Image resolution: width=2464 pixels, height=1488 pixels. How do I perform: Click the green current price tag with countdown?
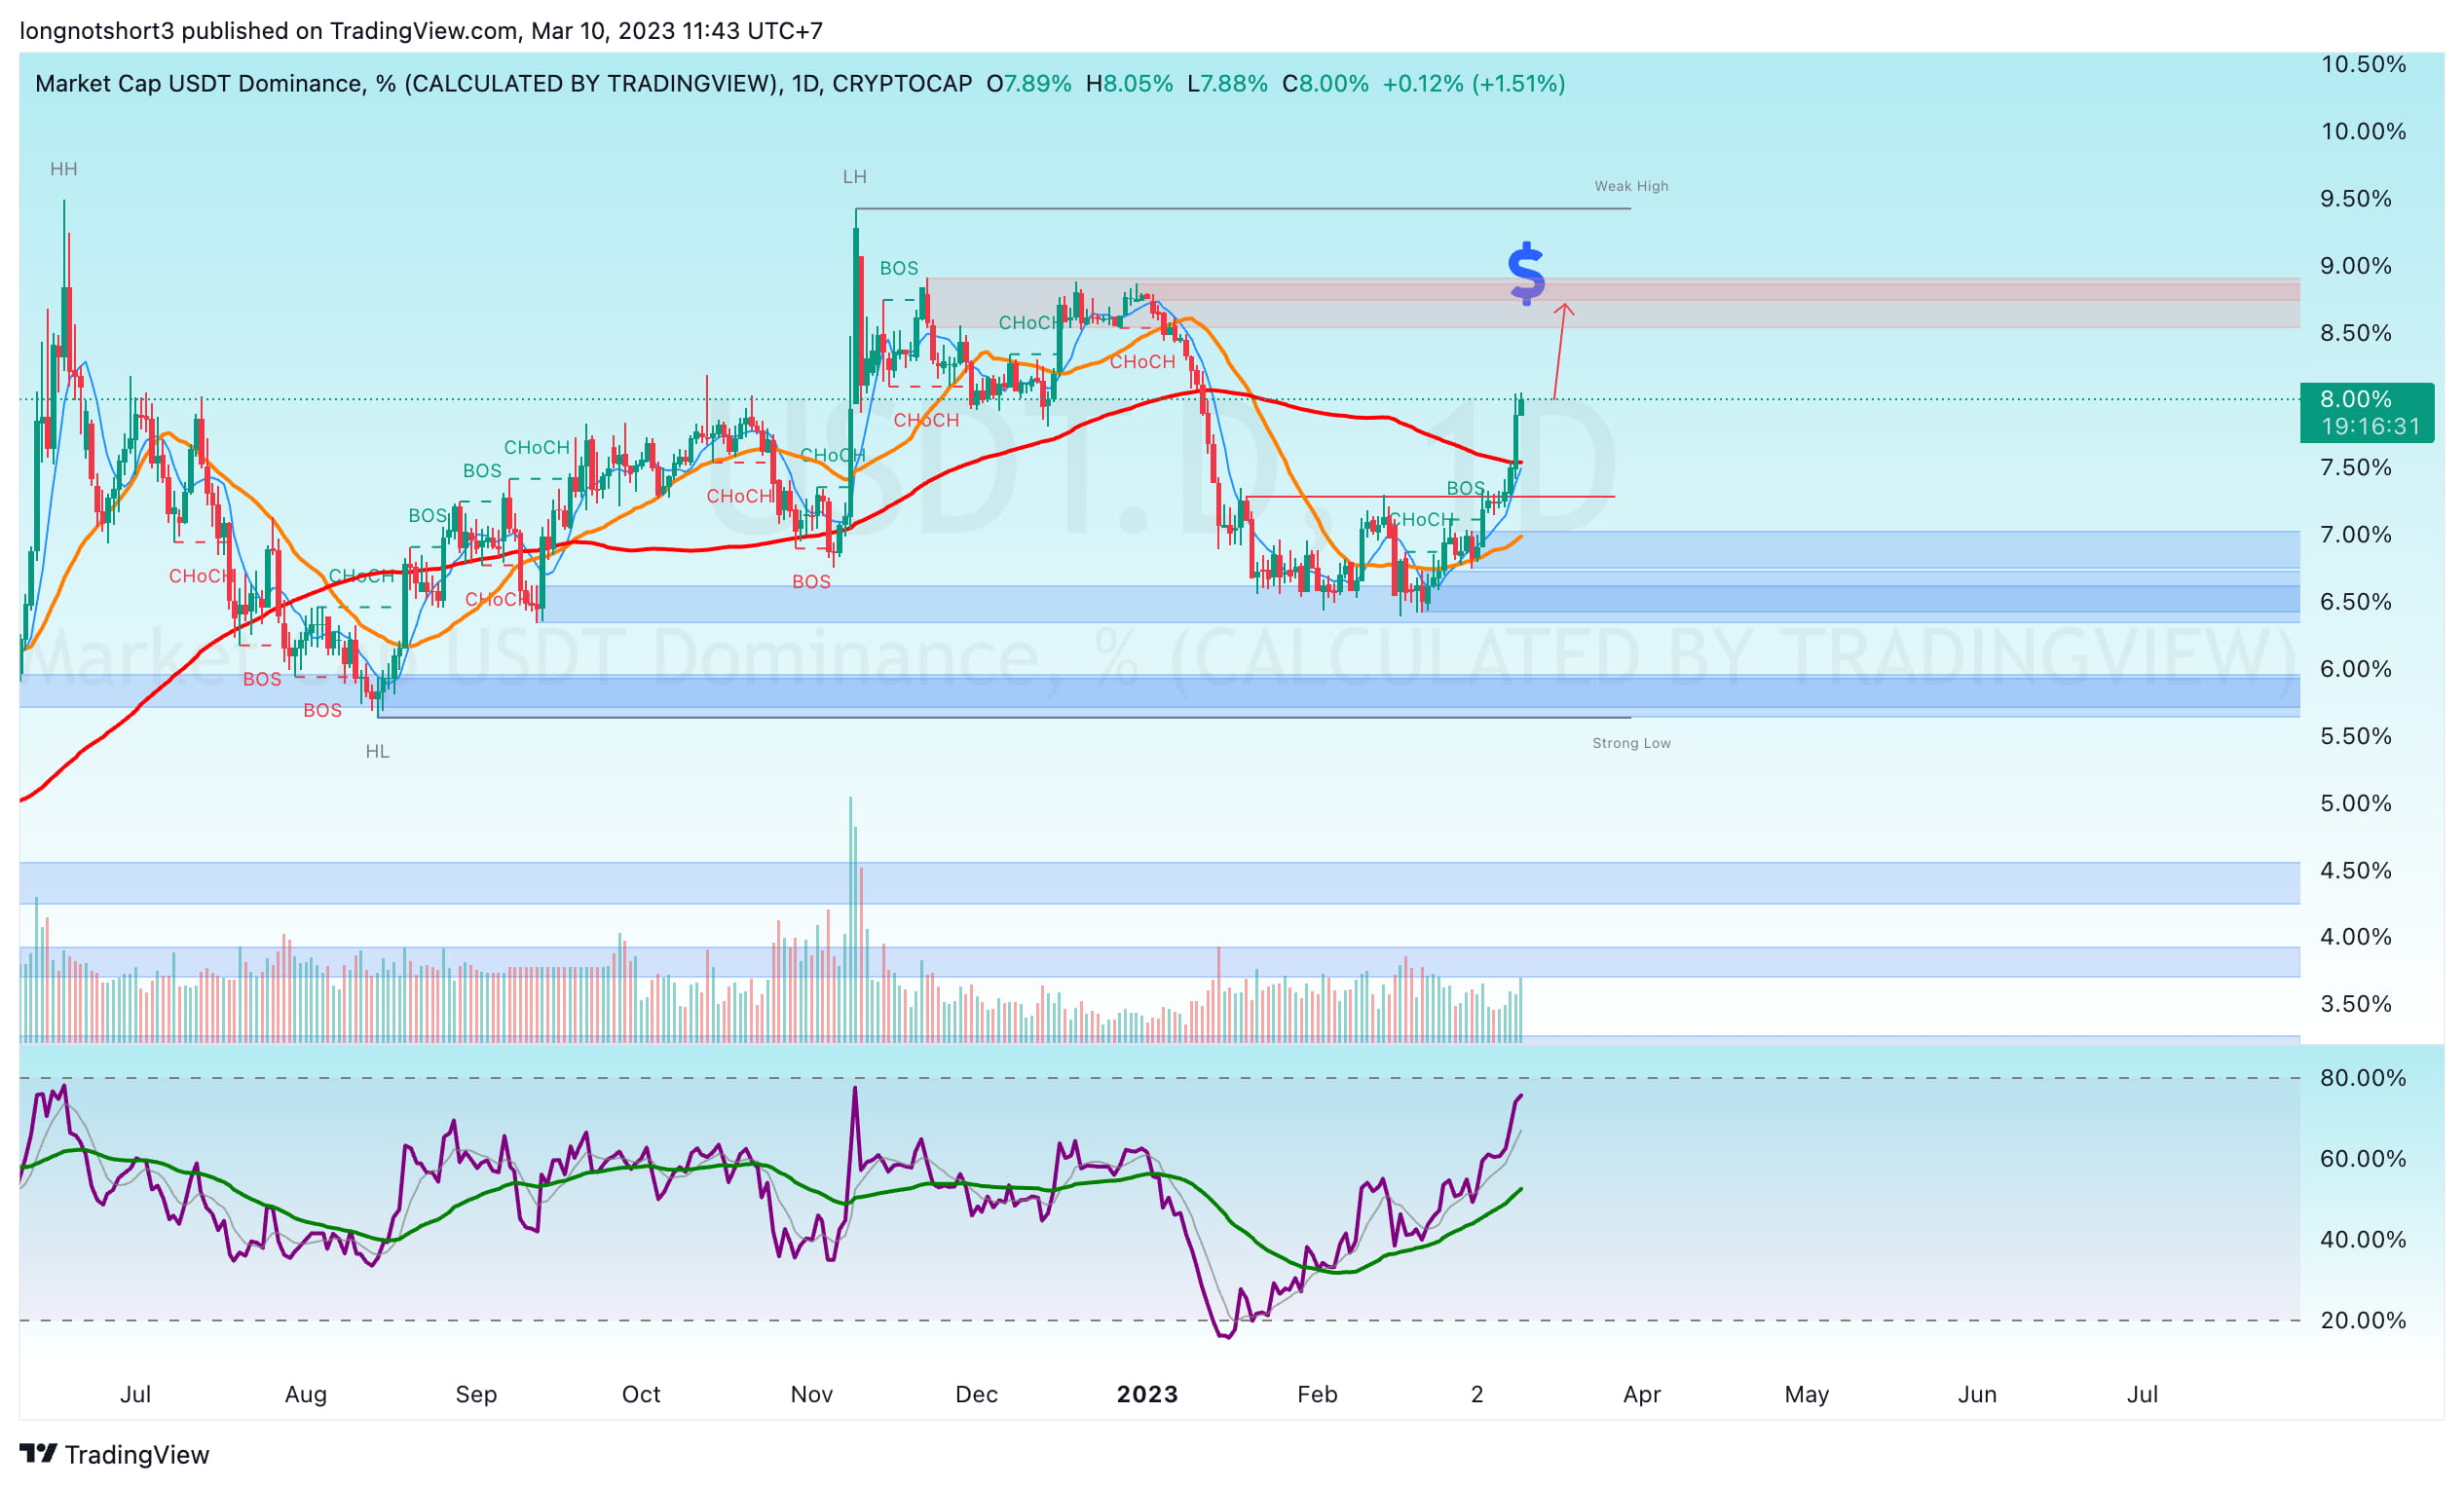pyautogui.click(x=2367, y=412)
